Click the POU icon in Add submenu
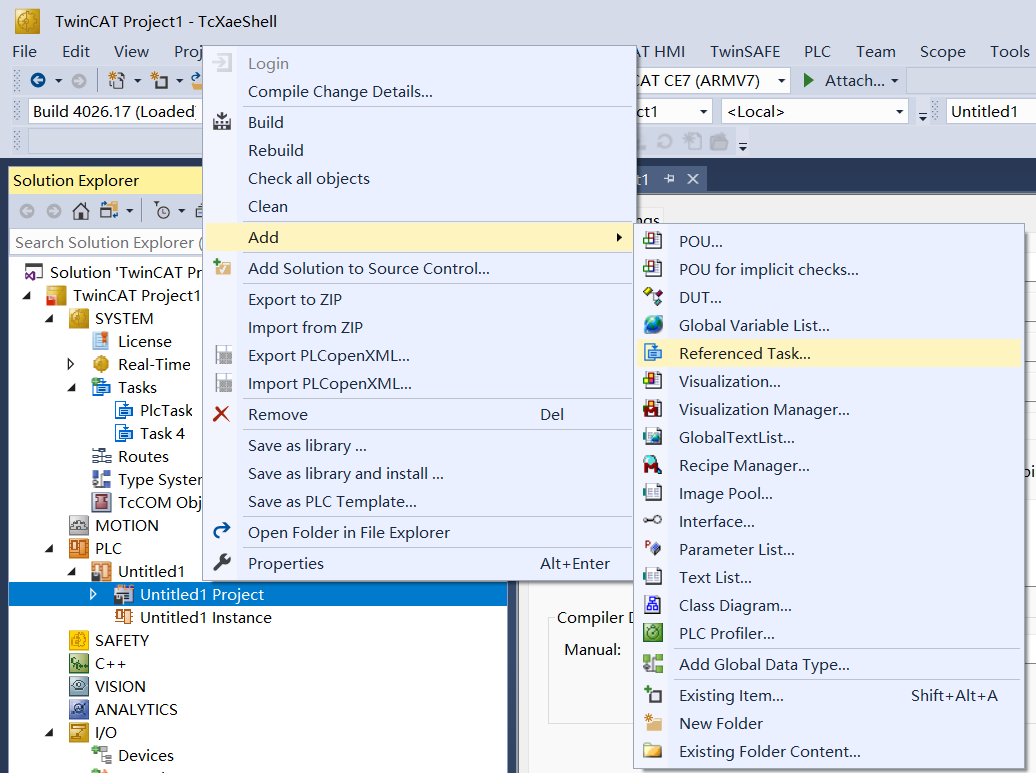Image resolution: width=1036 pixels, height=773 pixels. click(653, 240)
